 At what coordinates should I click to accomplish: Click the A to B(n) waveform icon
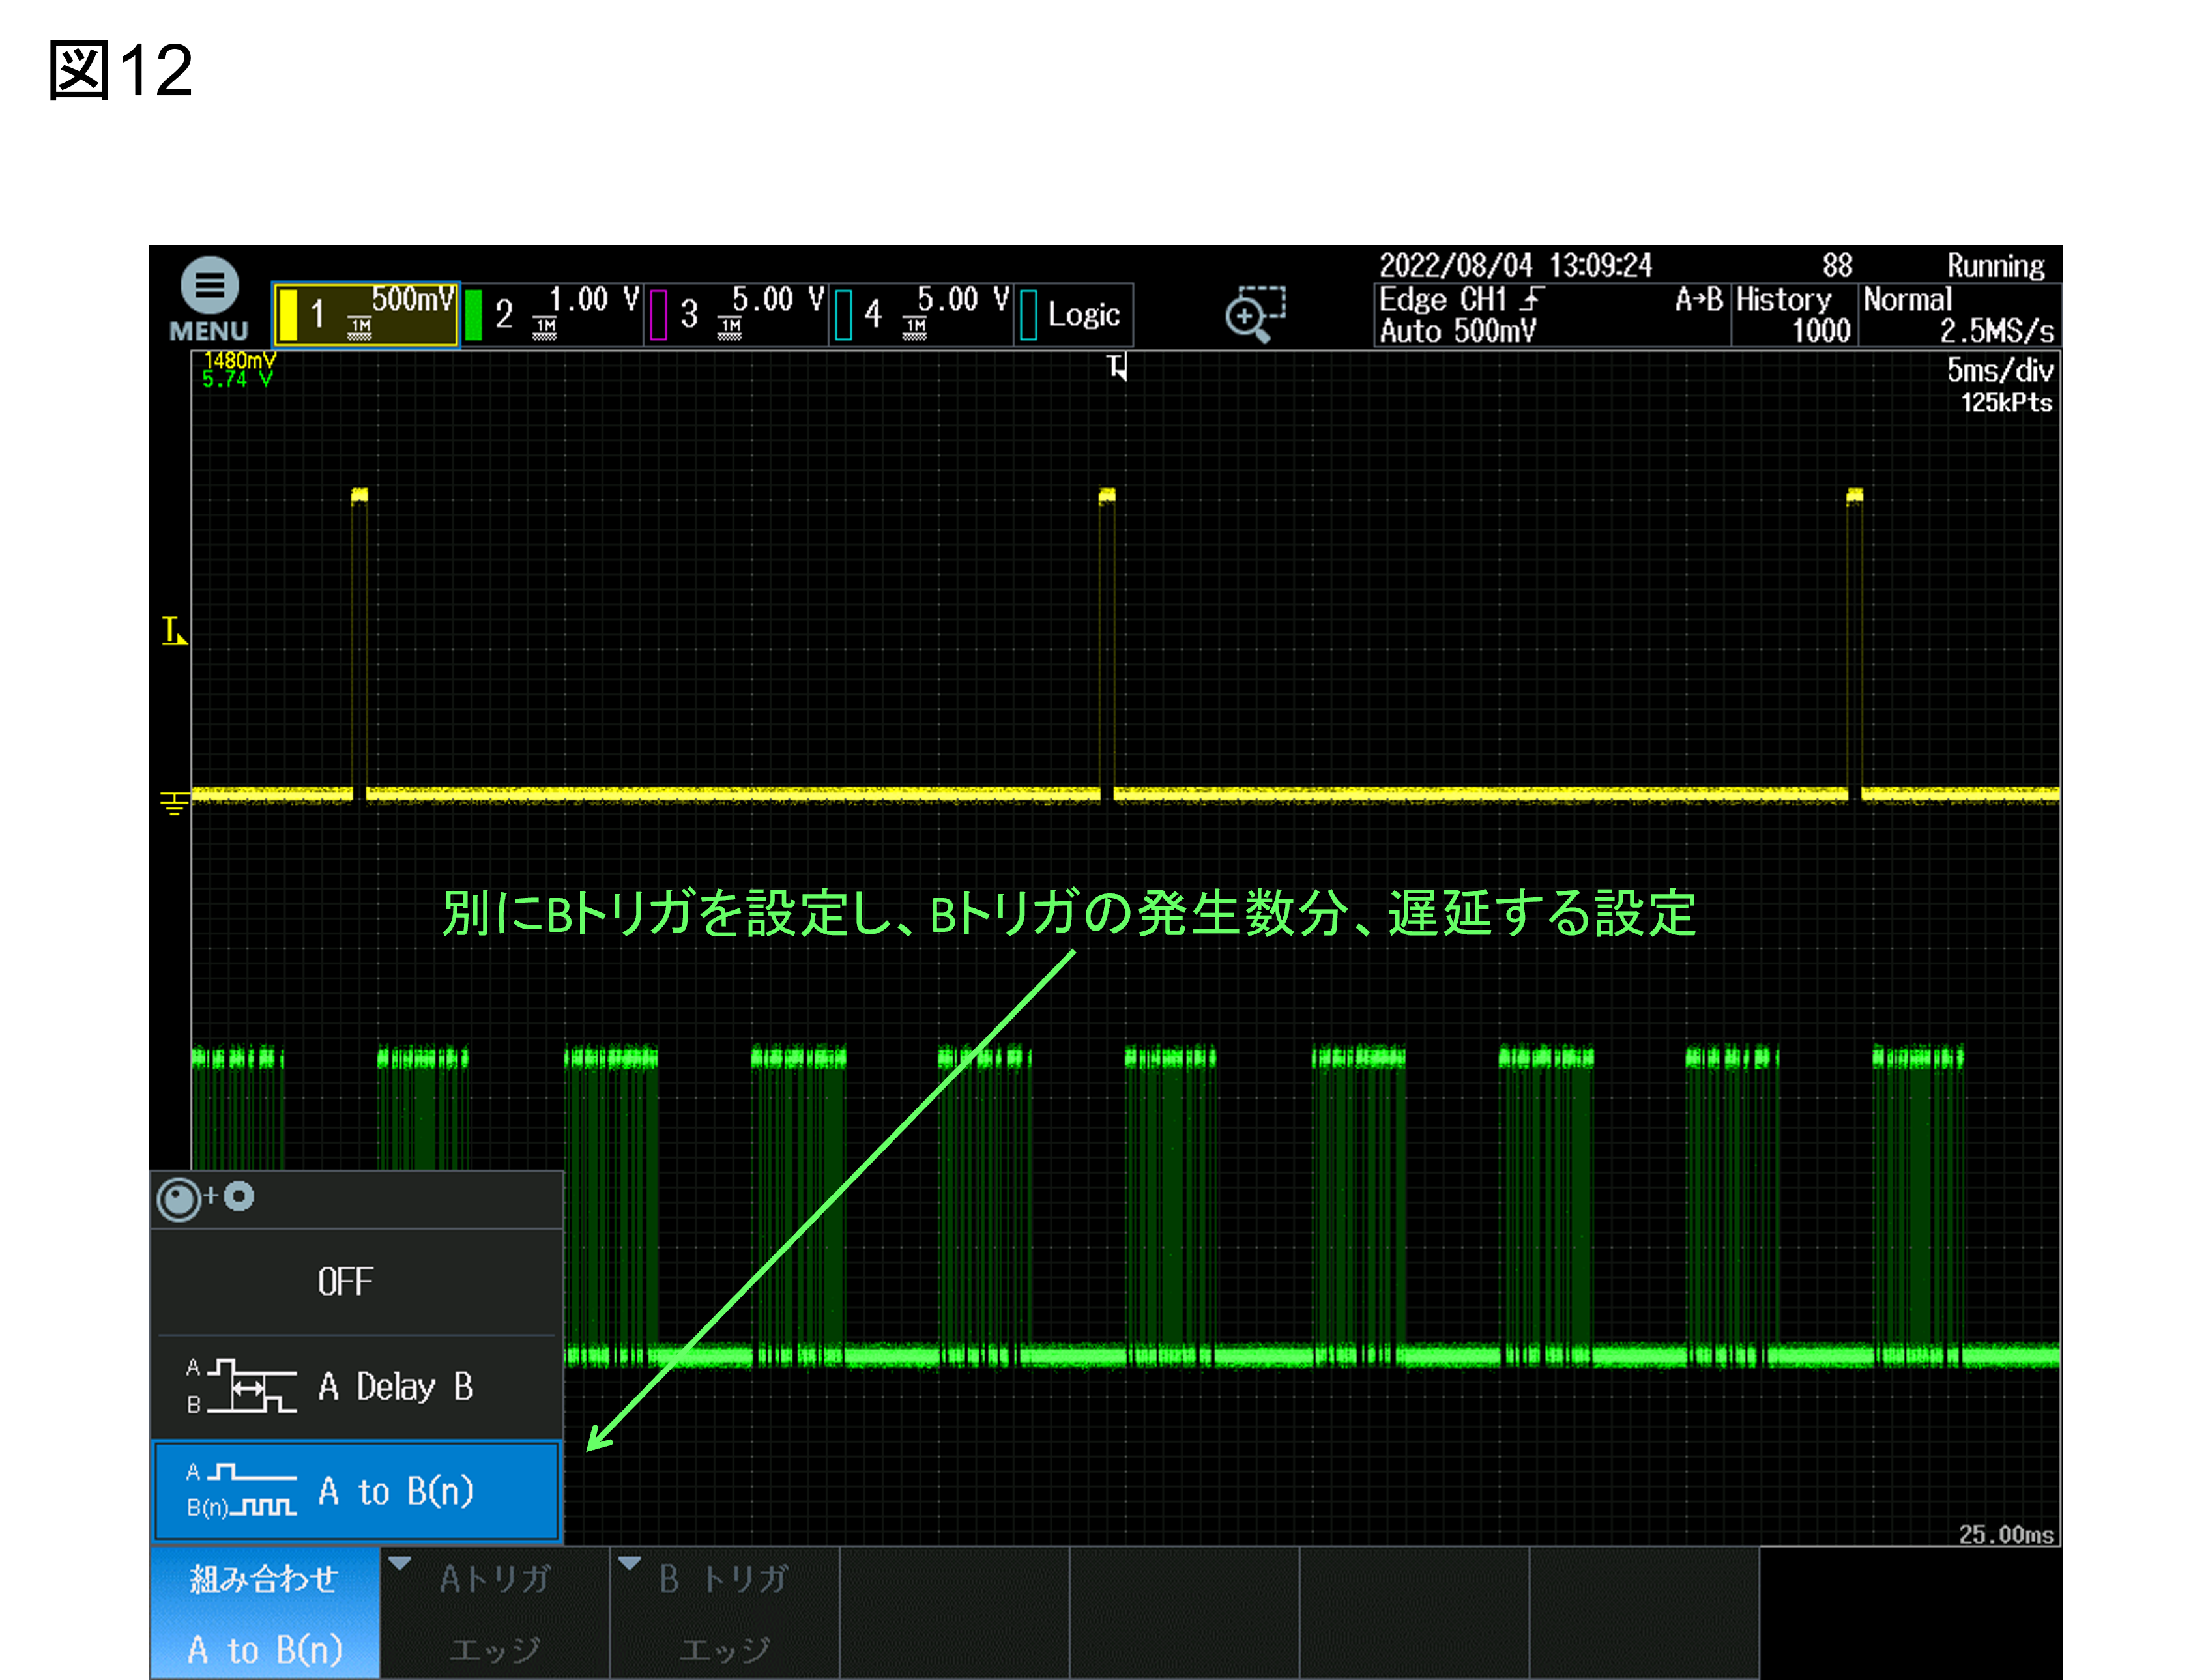(x=242, y=1491)
